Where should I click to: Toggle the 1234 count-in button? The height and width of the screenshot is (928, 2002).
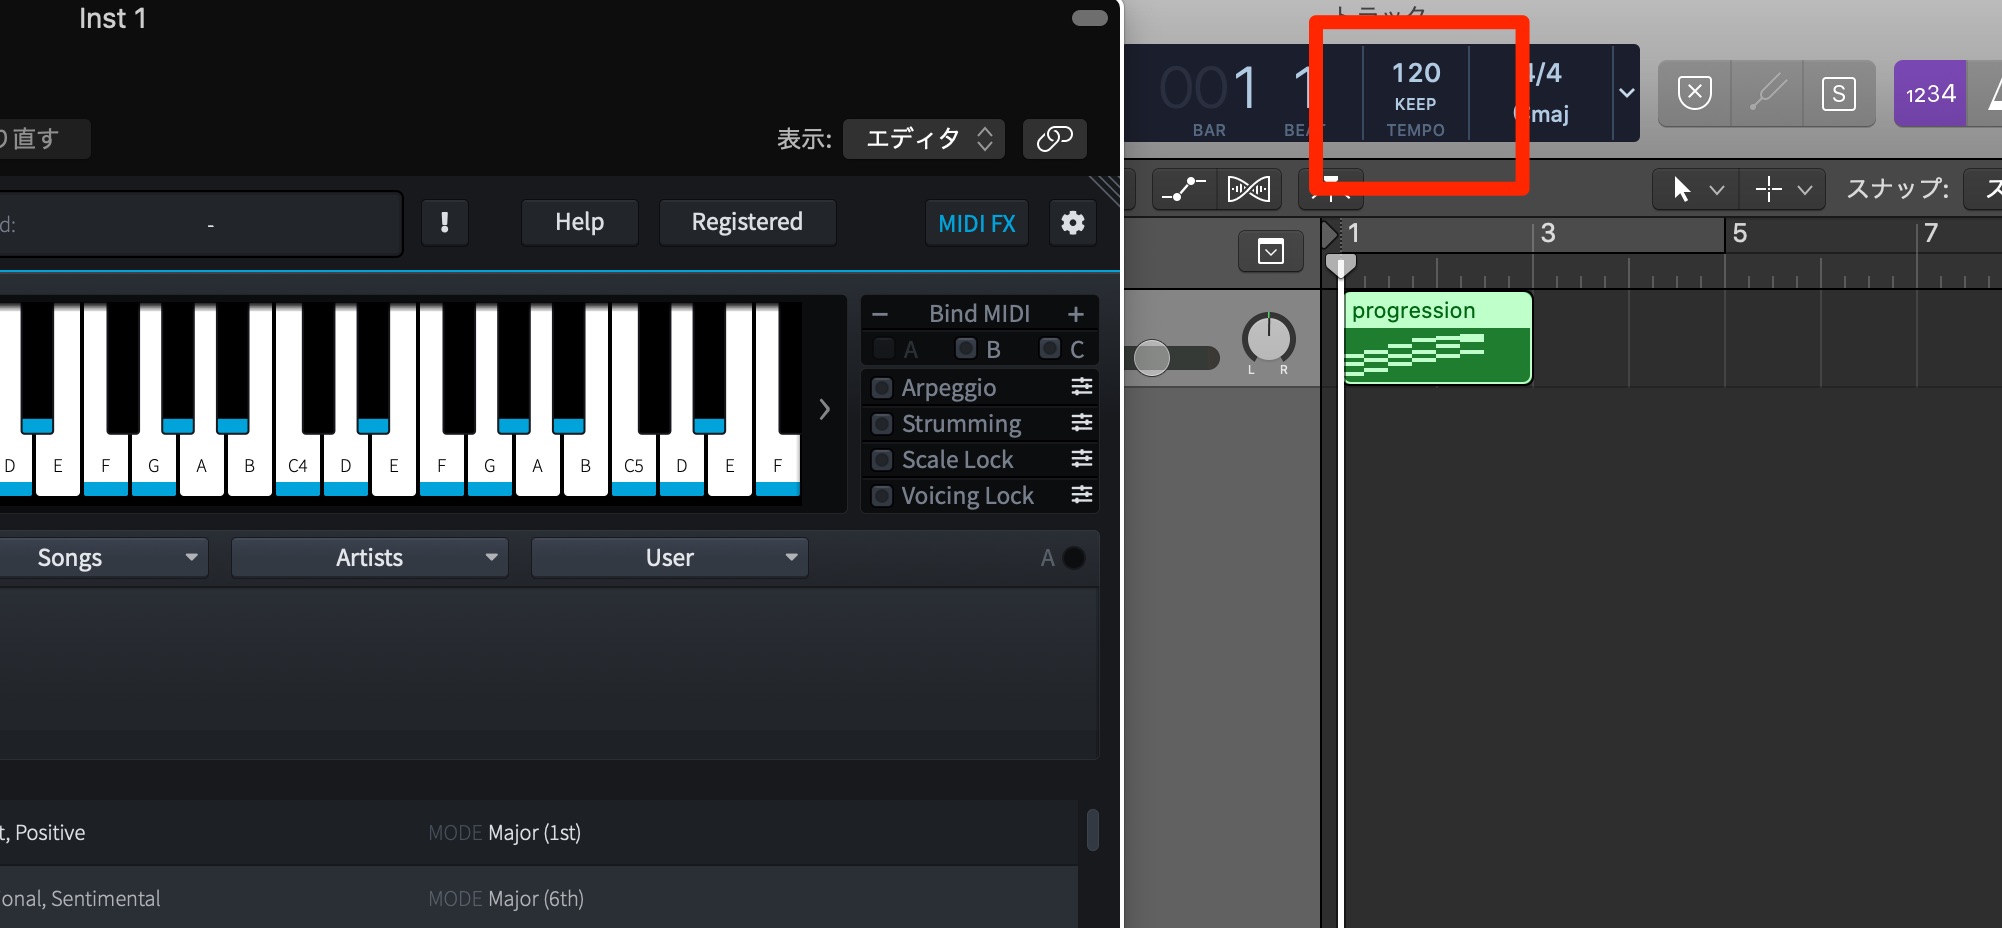click(1930, 93)
